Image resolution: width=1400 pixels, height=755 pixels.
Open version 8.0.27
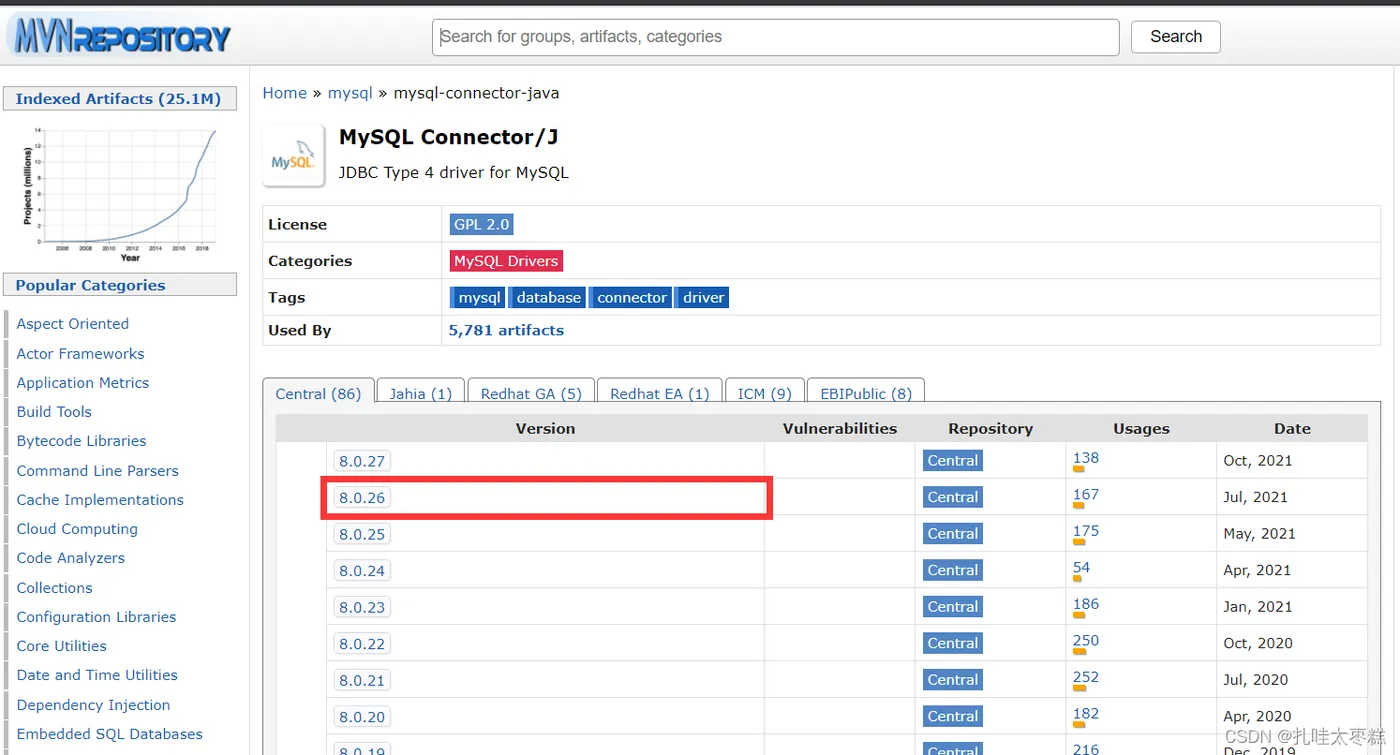[x=362, y=461]
